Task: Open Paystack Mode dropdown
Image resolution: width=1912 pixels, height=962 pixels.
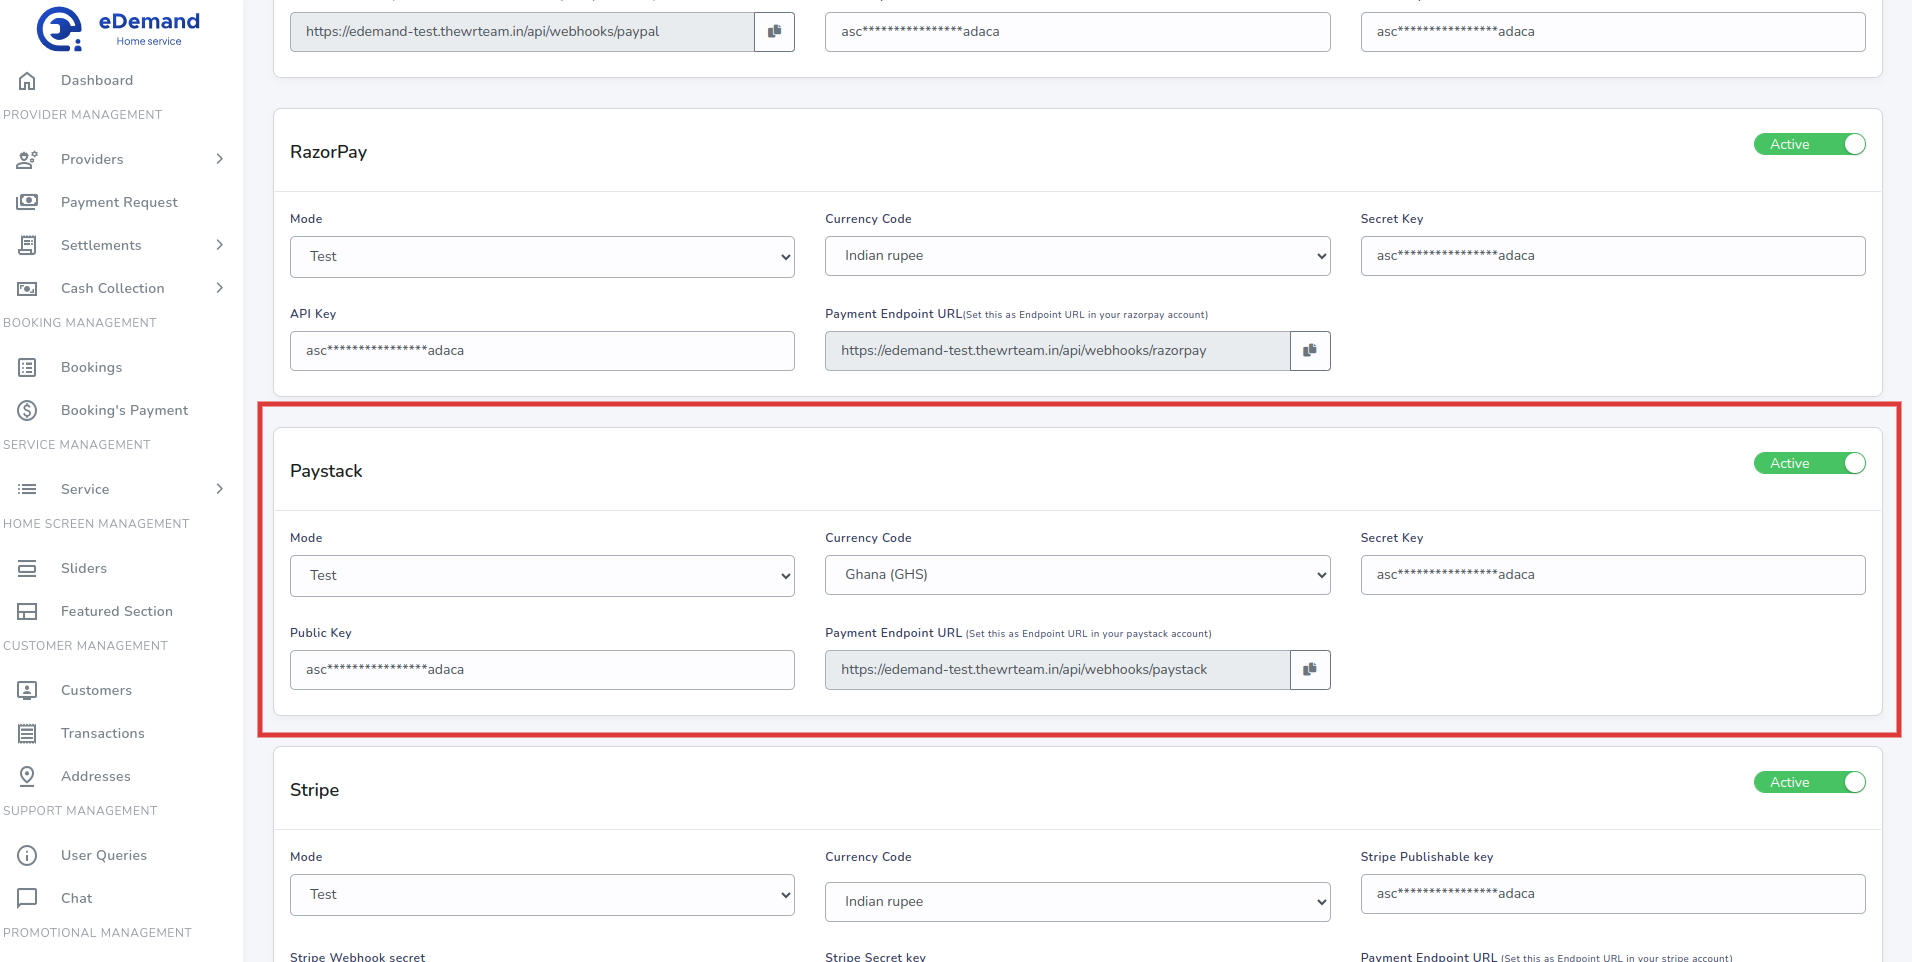Action: (542, 576)
